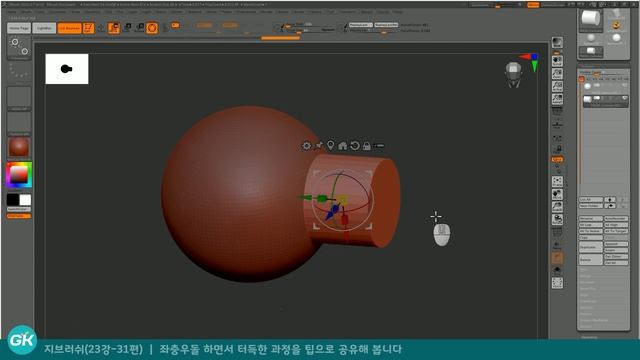Image resolution: width=640 pixels, height=360 pixels.
Task: Toggle the orange Edit mode button
Action: (88, 28)
